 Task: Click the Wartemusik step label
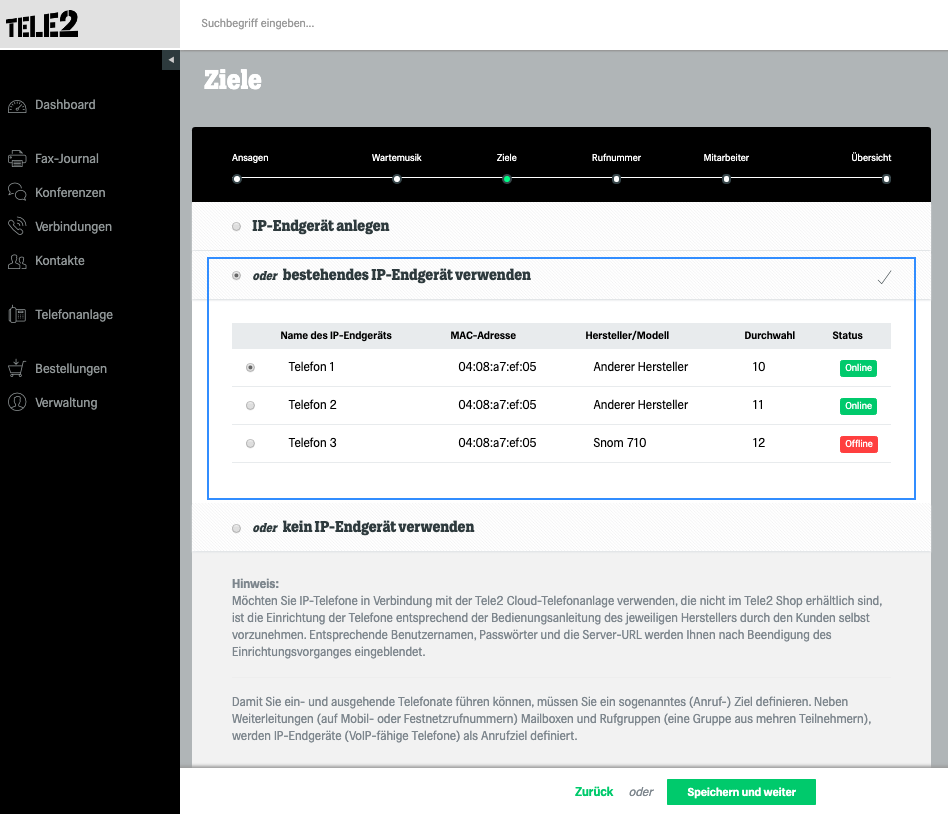click(x=397, y=158)
